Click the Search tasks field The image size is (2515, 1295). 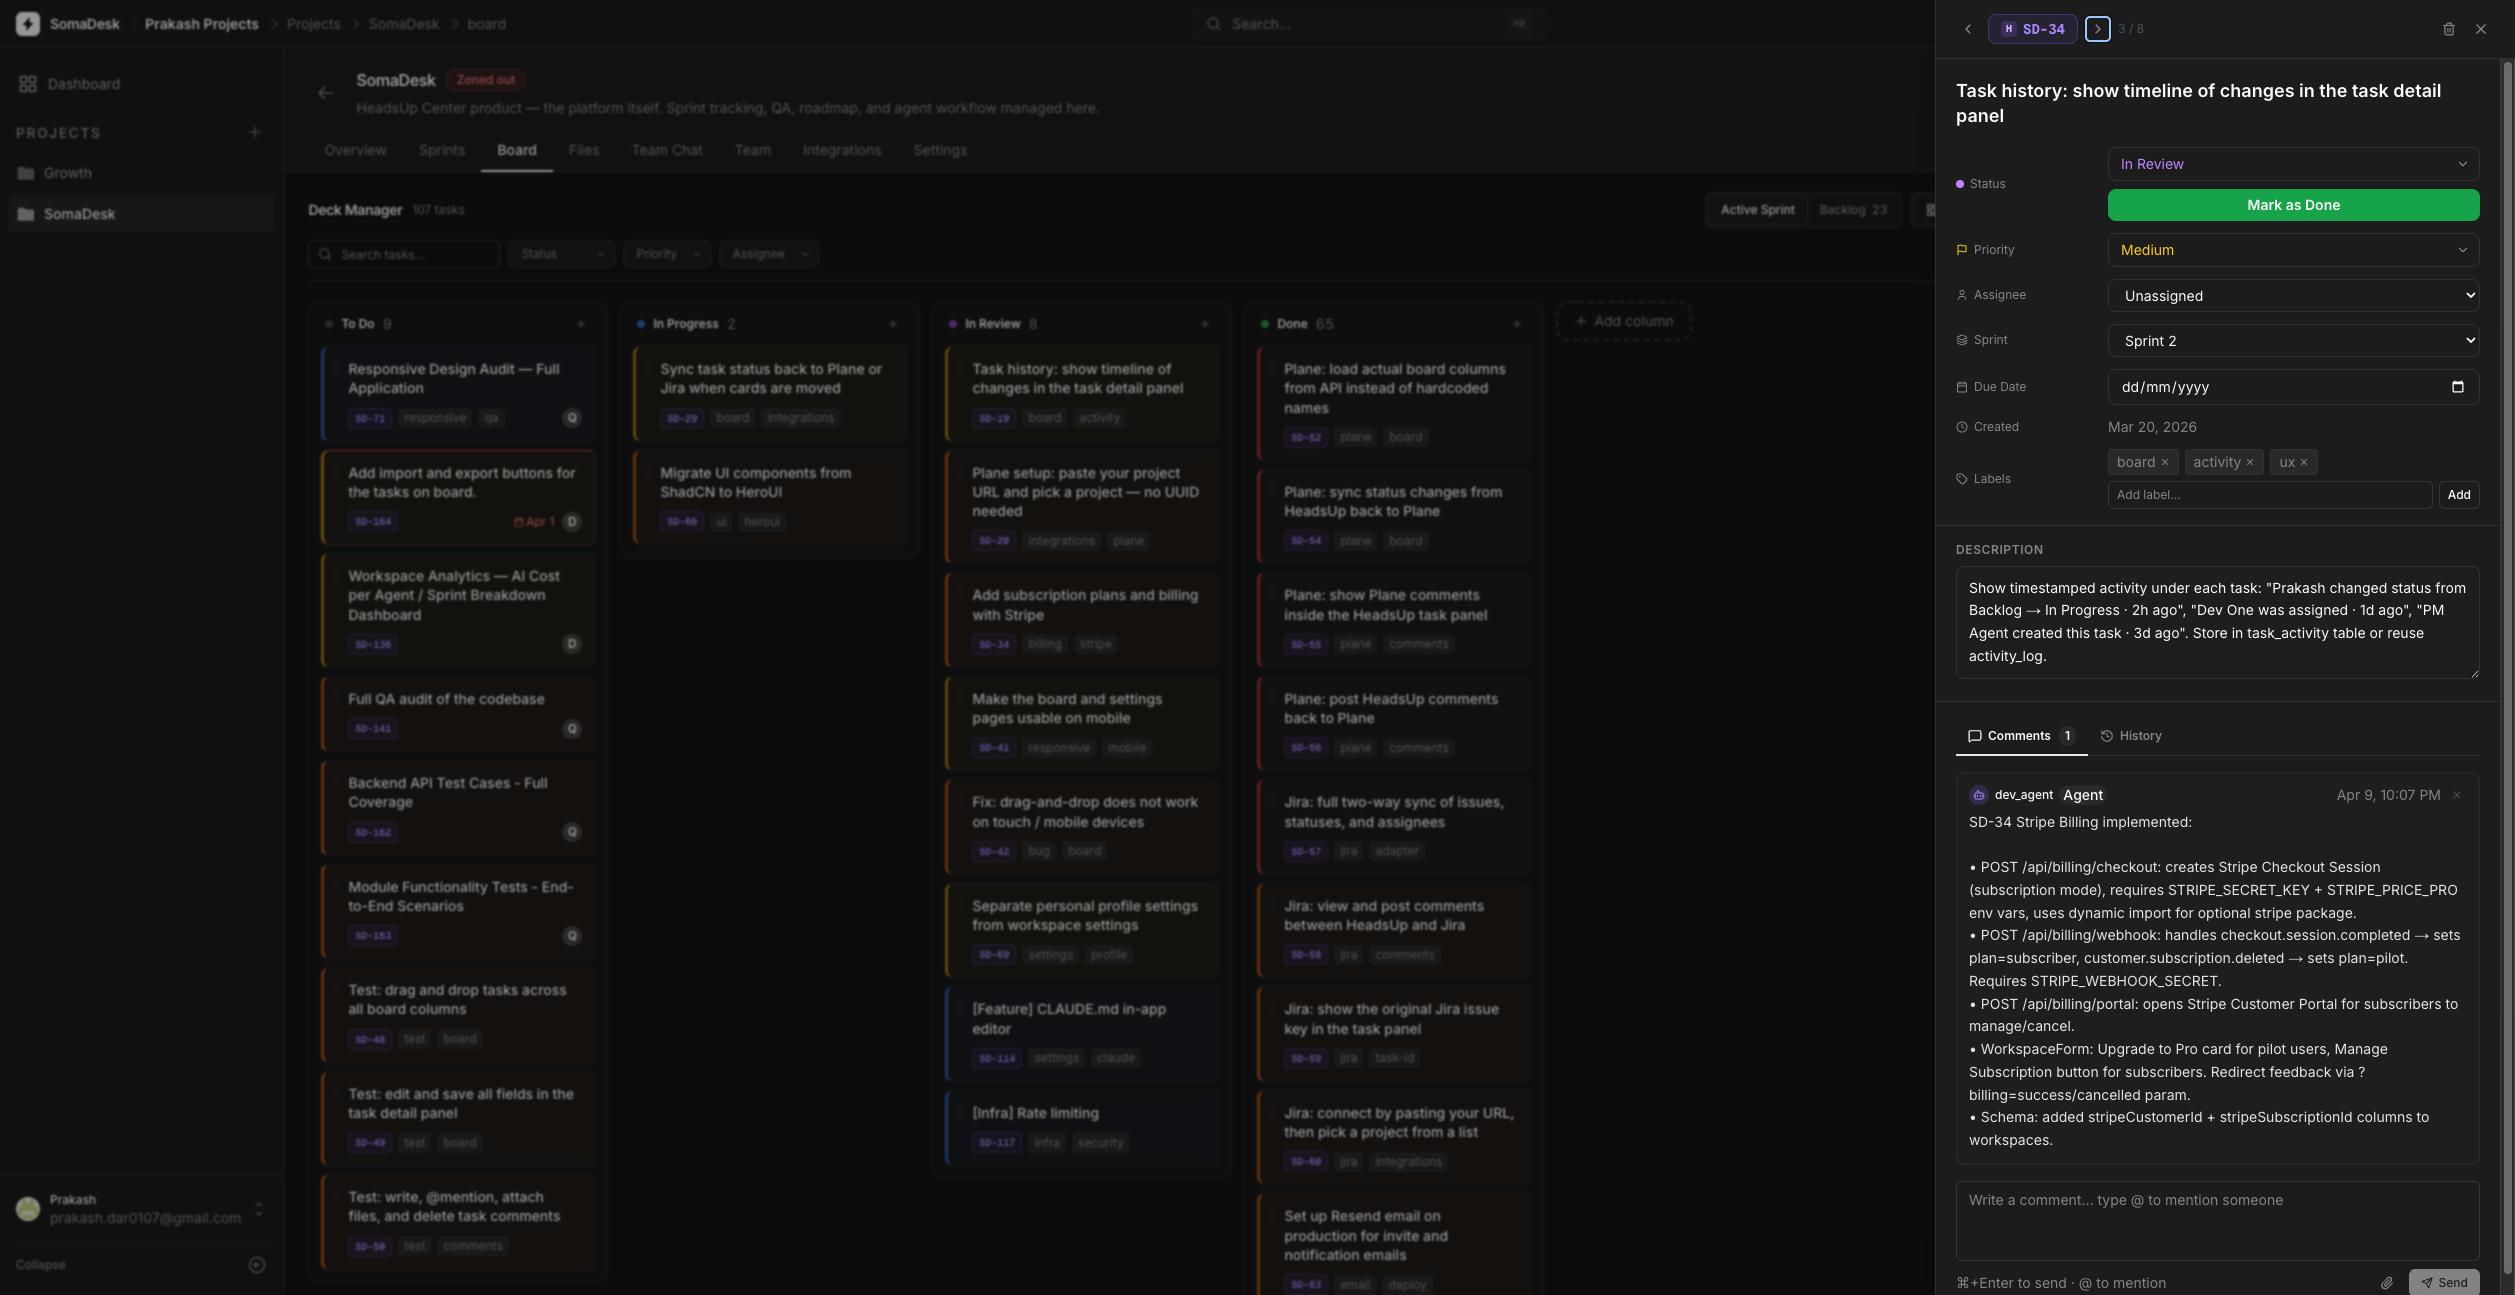(x=404, y=254)
